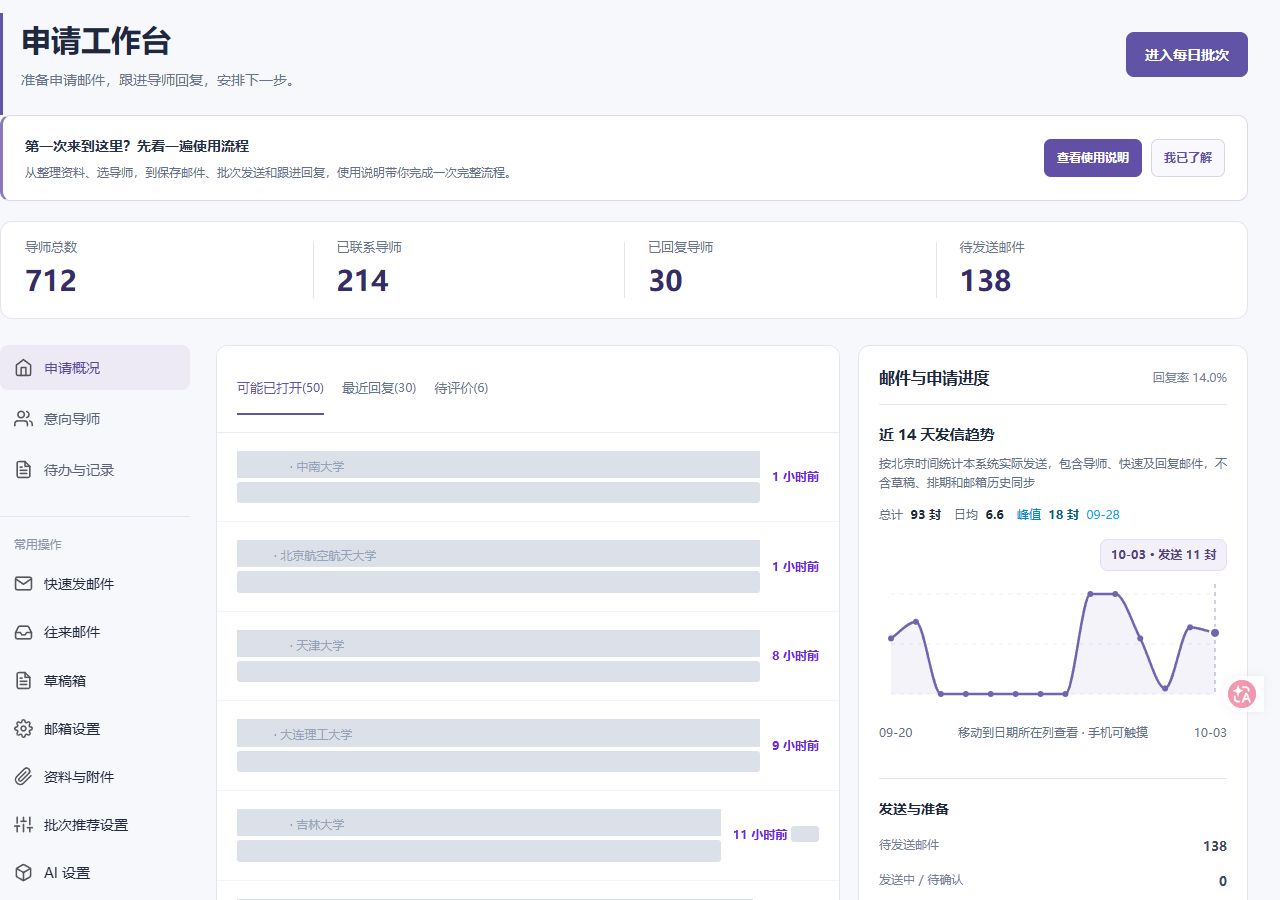Switch to the 待评价(6) tab
The height and width of the screenshot is (900, 1280).
click(x=461, y=388)
